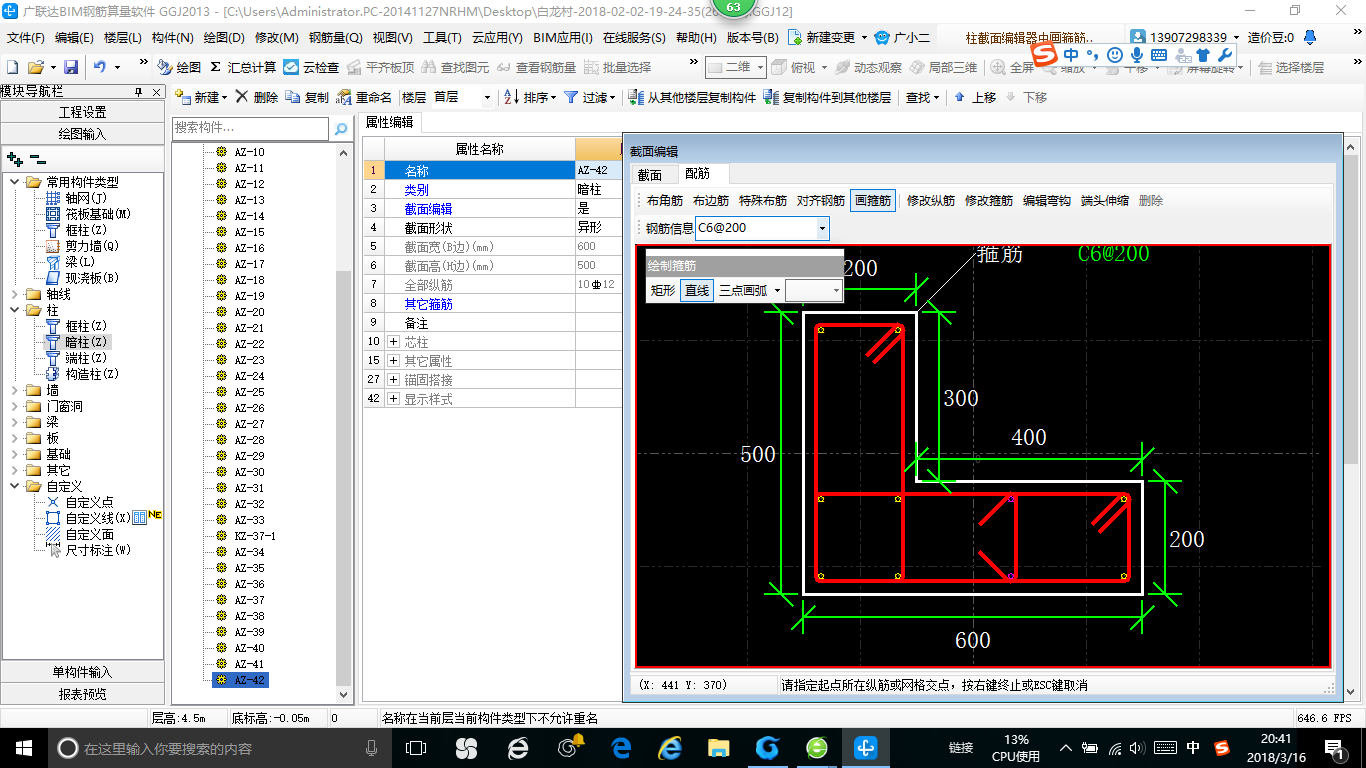Undo the last action

[100, 67]
